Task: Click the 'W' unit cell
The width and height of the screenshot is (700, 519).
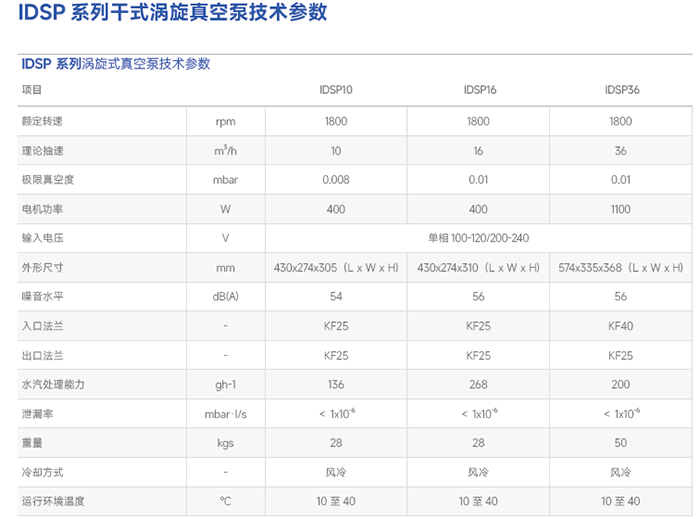Action: click(x=225, y=209)
